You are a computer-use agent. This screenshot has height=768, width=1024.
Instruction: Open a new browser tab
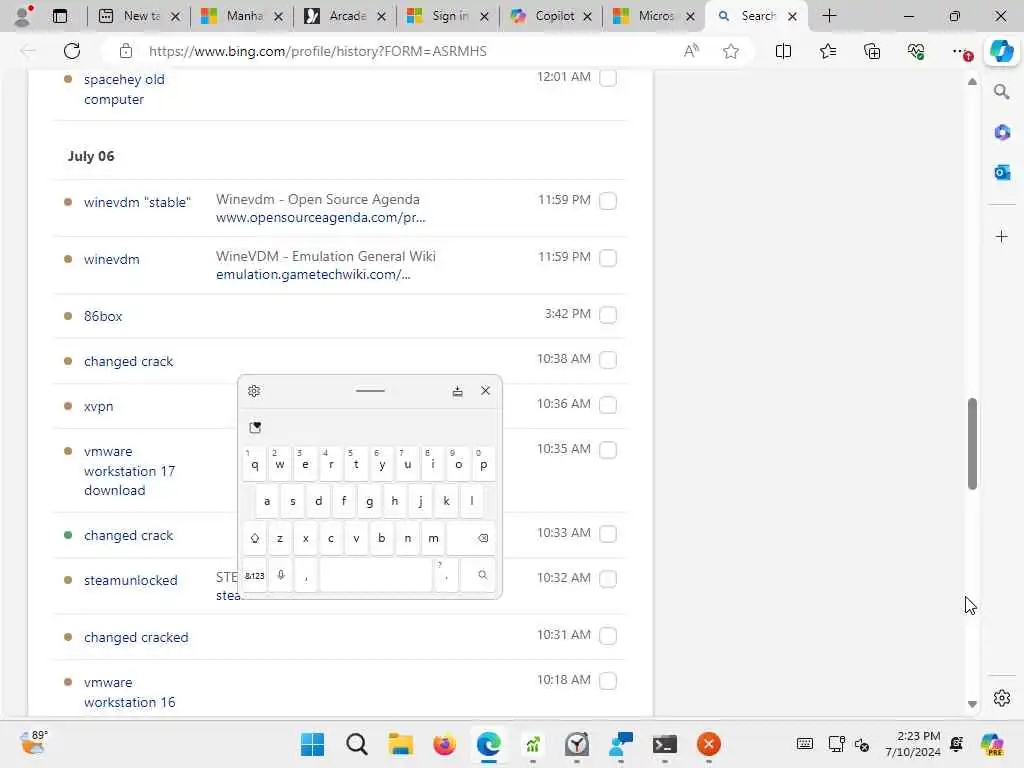pos(829,16)
